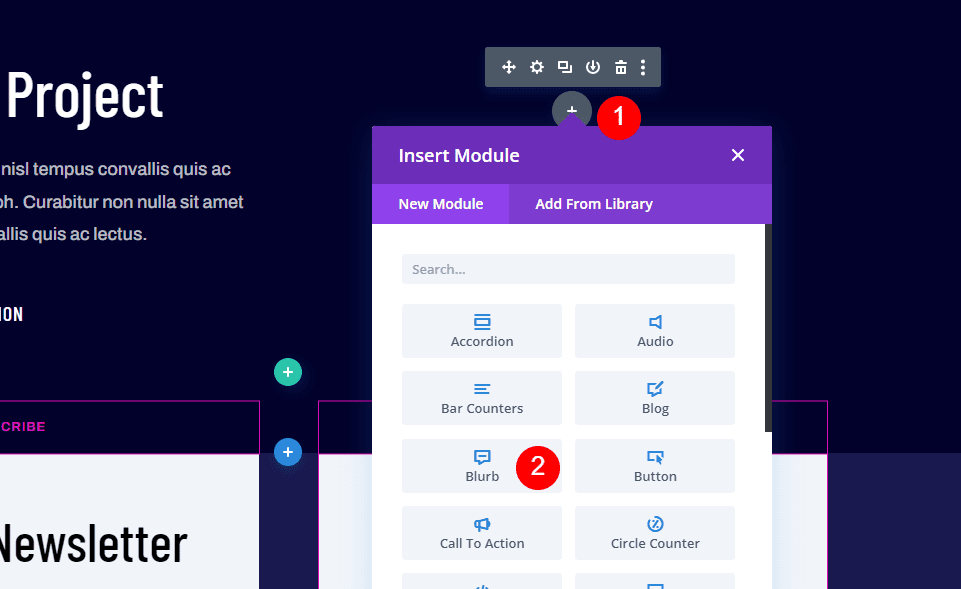Screen dimensions: 961x589
Task: Switch to the New Module tab
Action: tap(440, 204)
